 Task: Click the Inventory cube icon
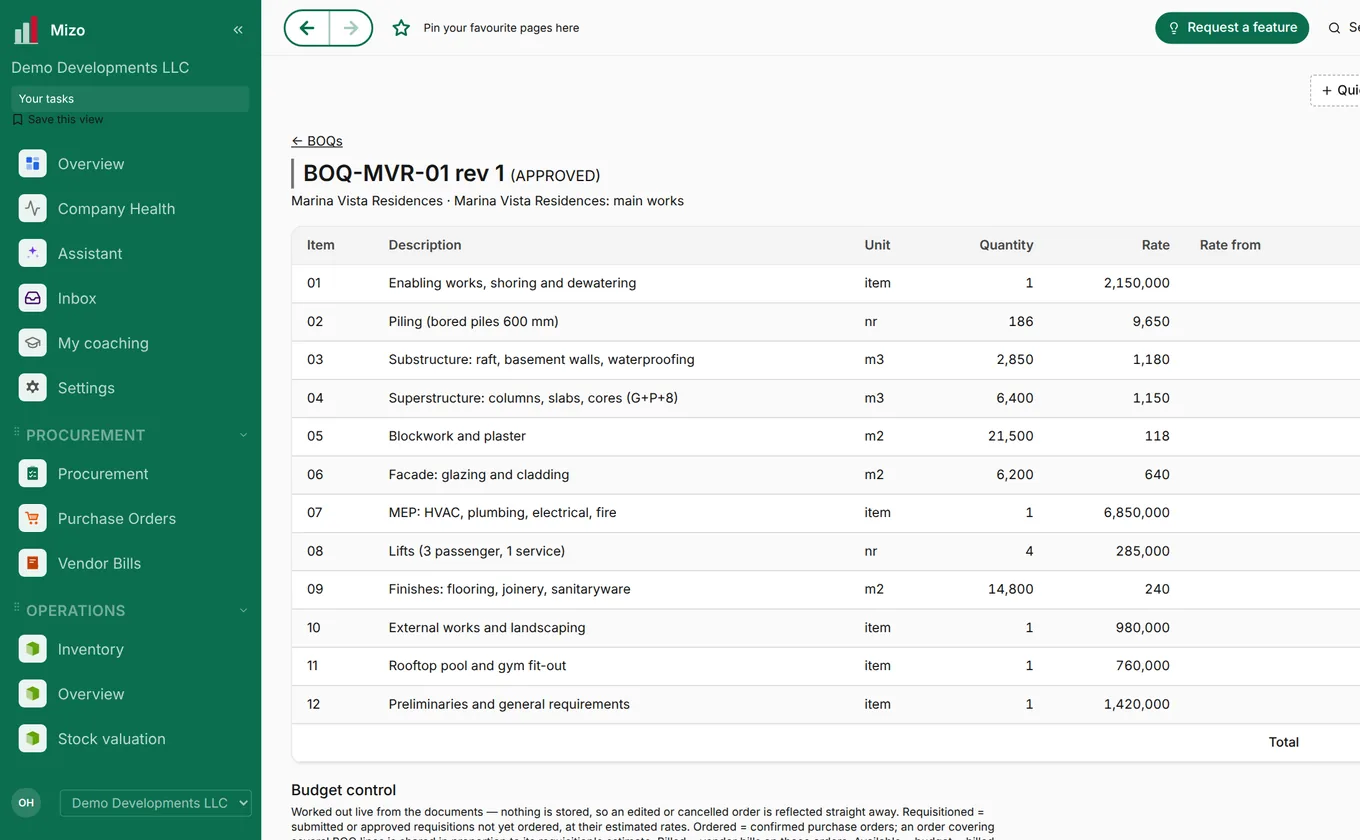[33, 649]
